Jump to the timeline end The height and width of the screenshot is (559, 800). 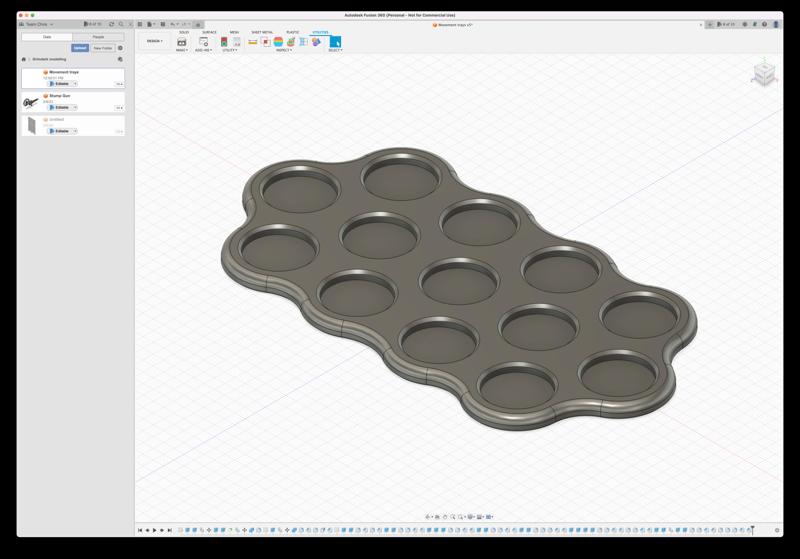pyautogui.click(x=170, y=530)
